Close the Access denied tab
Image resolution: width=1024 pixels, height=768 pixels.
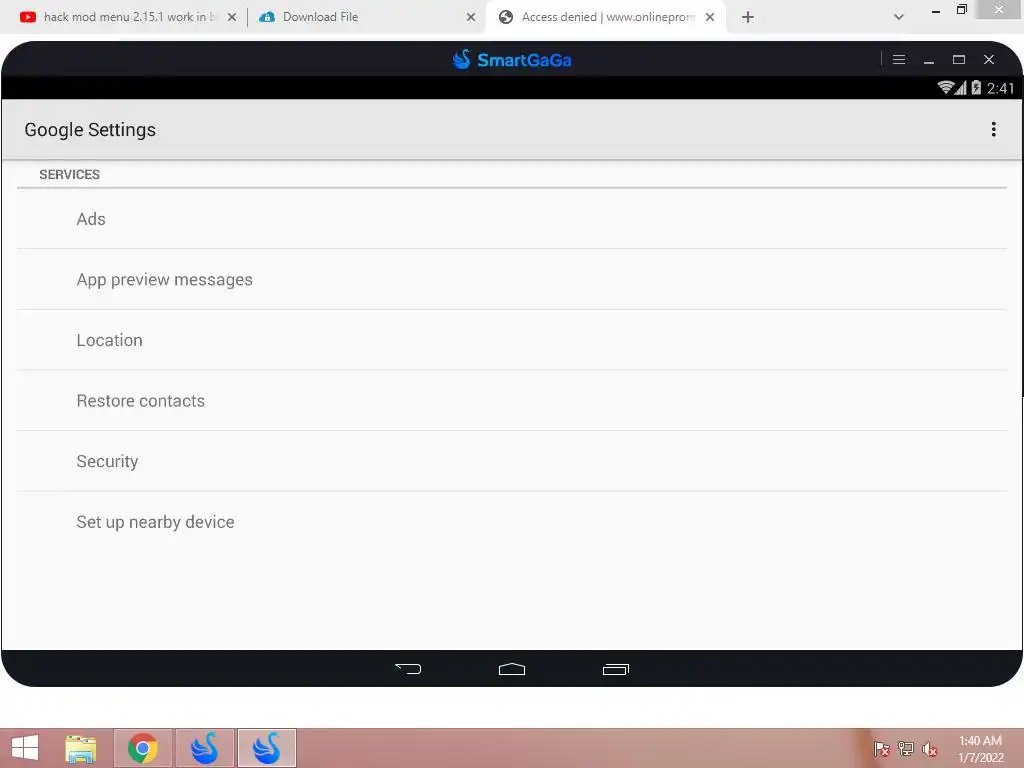point(710,17)
